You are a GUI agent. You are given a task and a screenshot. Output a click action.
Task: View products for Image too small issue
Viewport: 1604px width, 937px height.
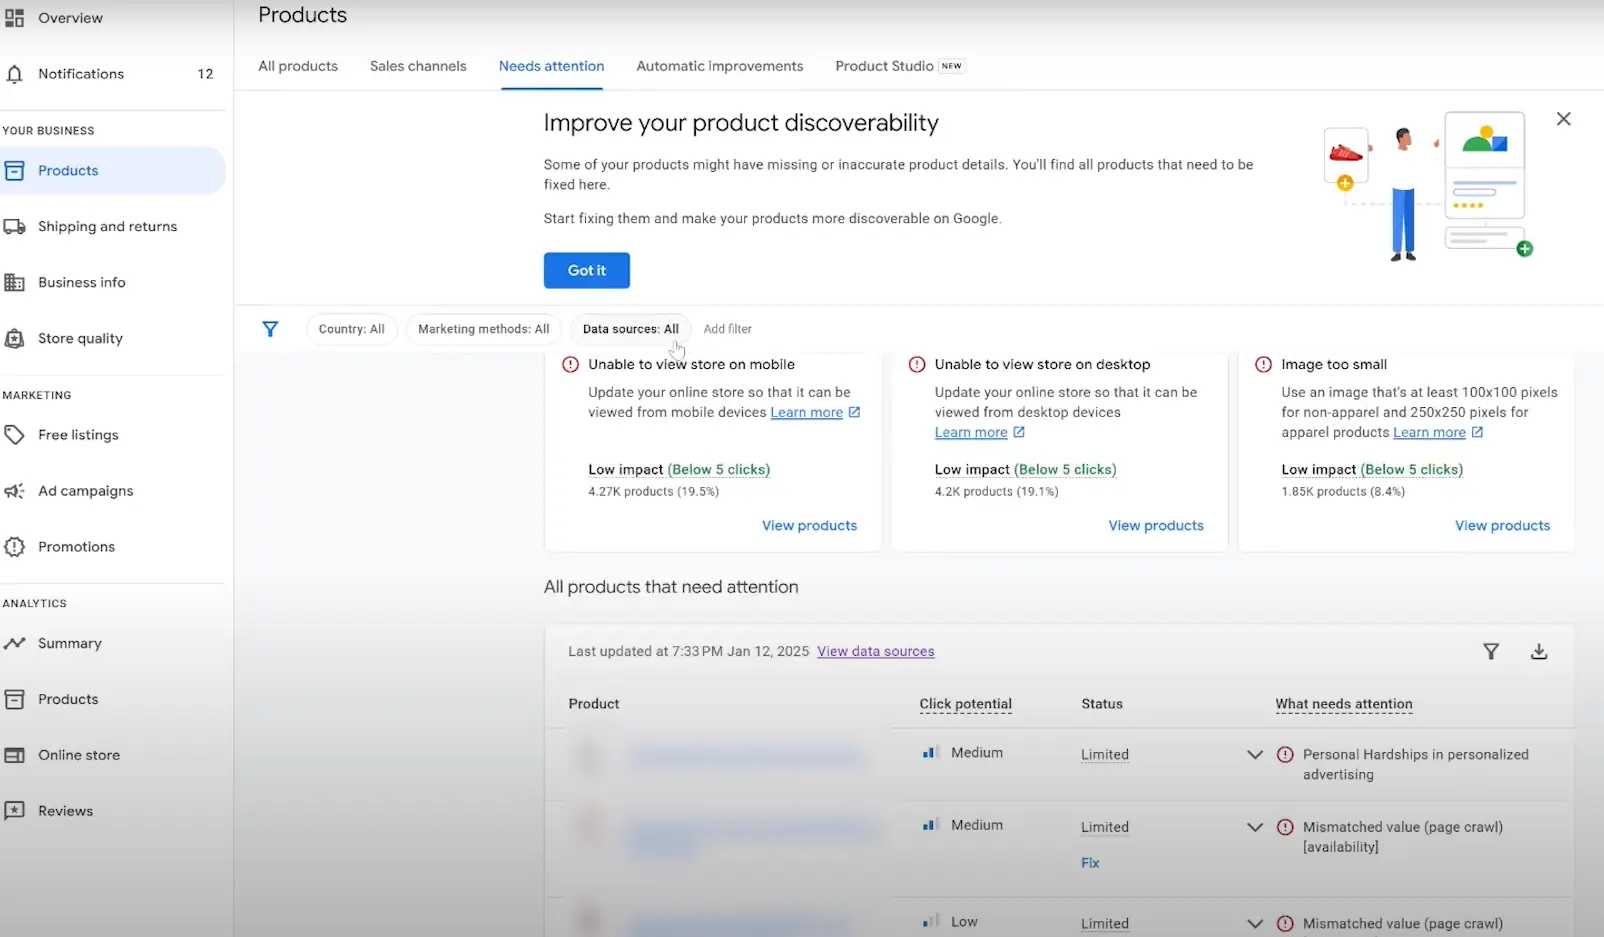click(x=1502, y=526)
